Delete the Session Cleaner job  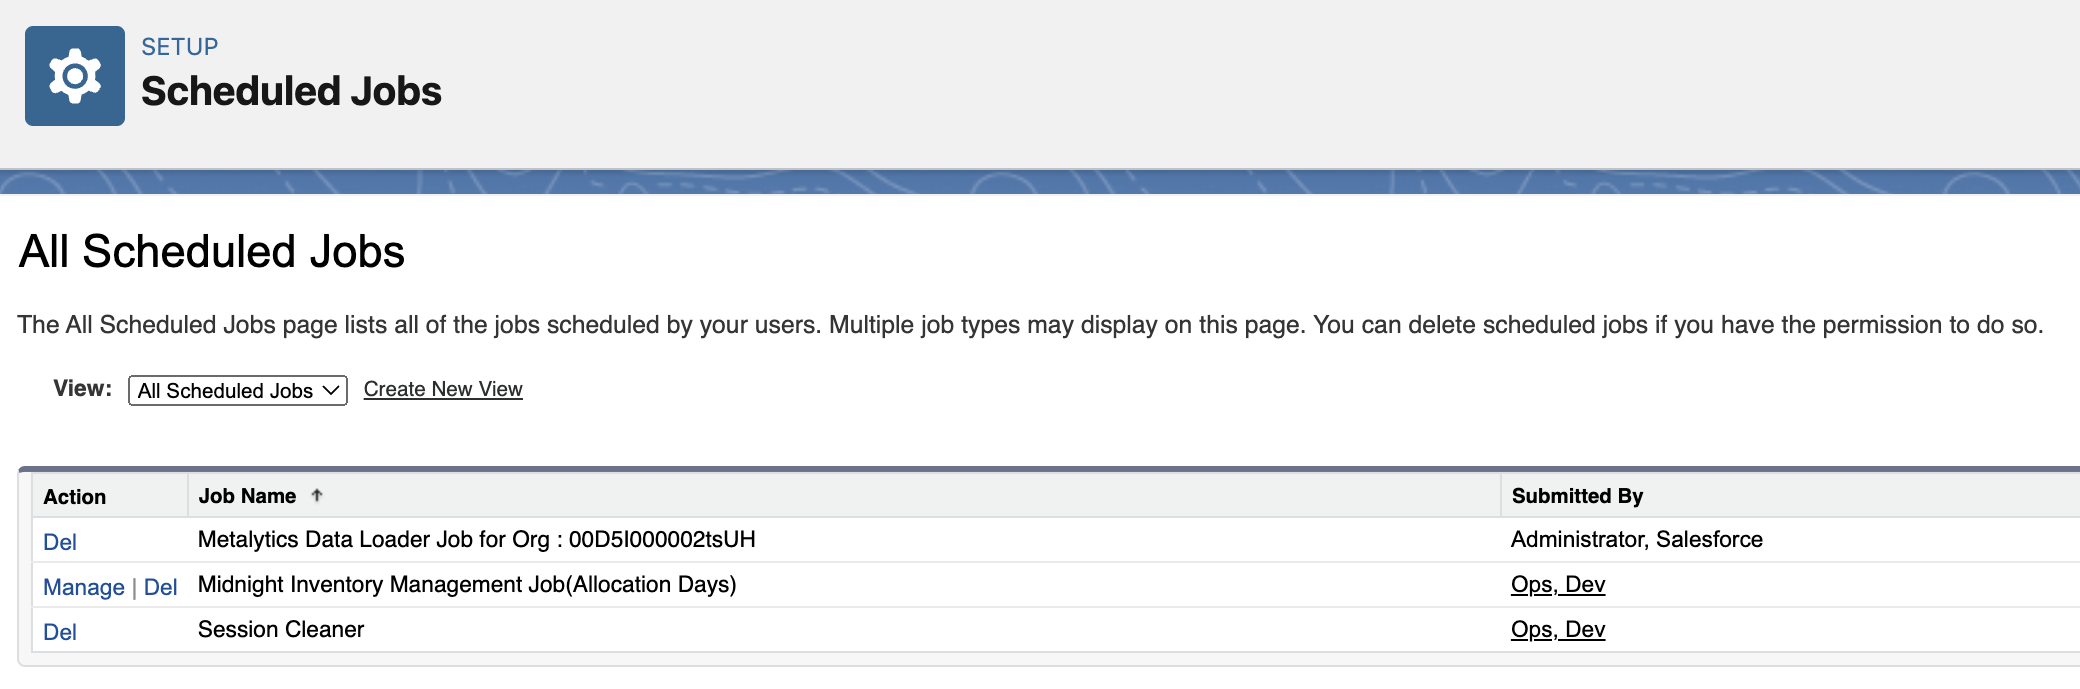click(x=60, y=632)
